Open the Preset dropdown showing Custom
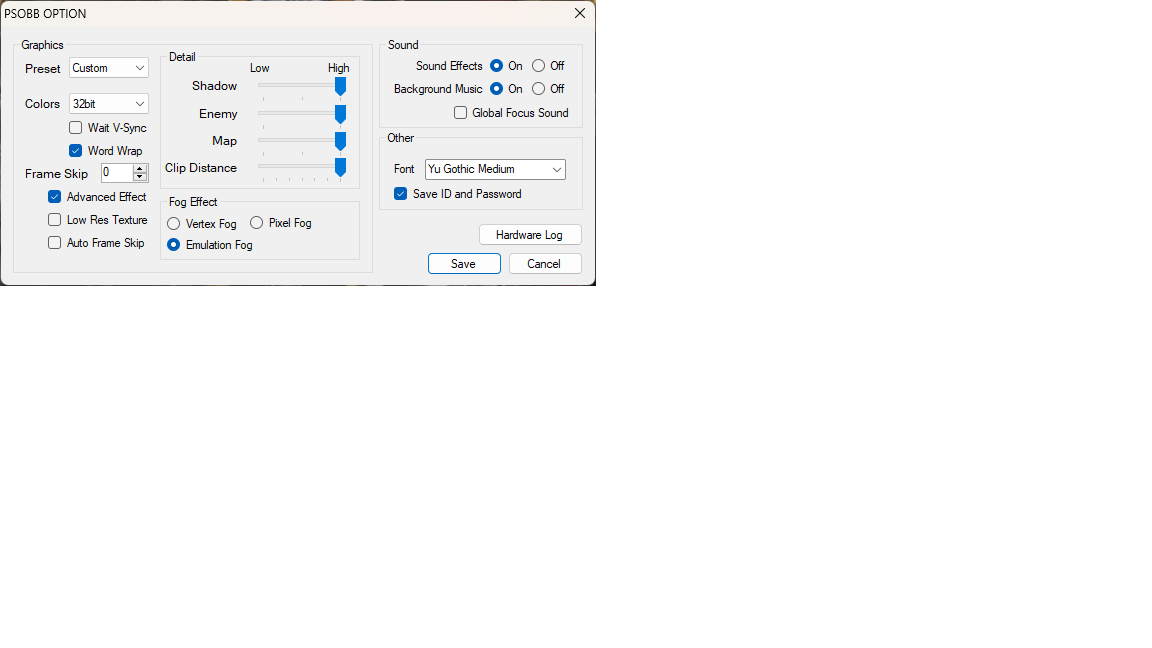The image size is (1152, 648). click(x=109, y=68)
